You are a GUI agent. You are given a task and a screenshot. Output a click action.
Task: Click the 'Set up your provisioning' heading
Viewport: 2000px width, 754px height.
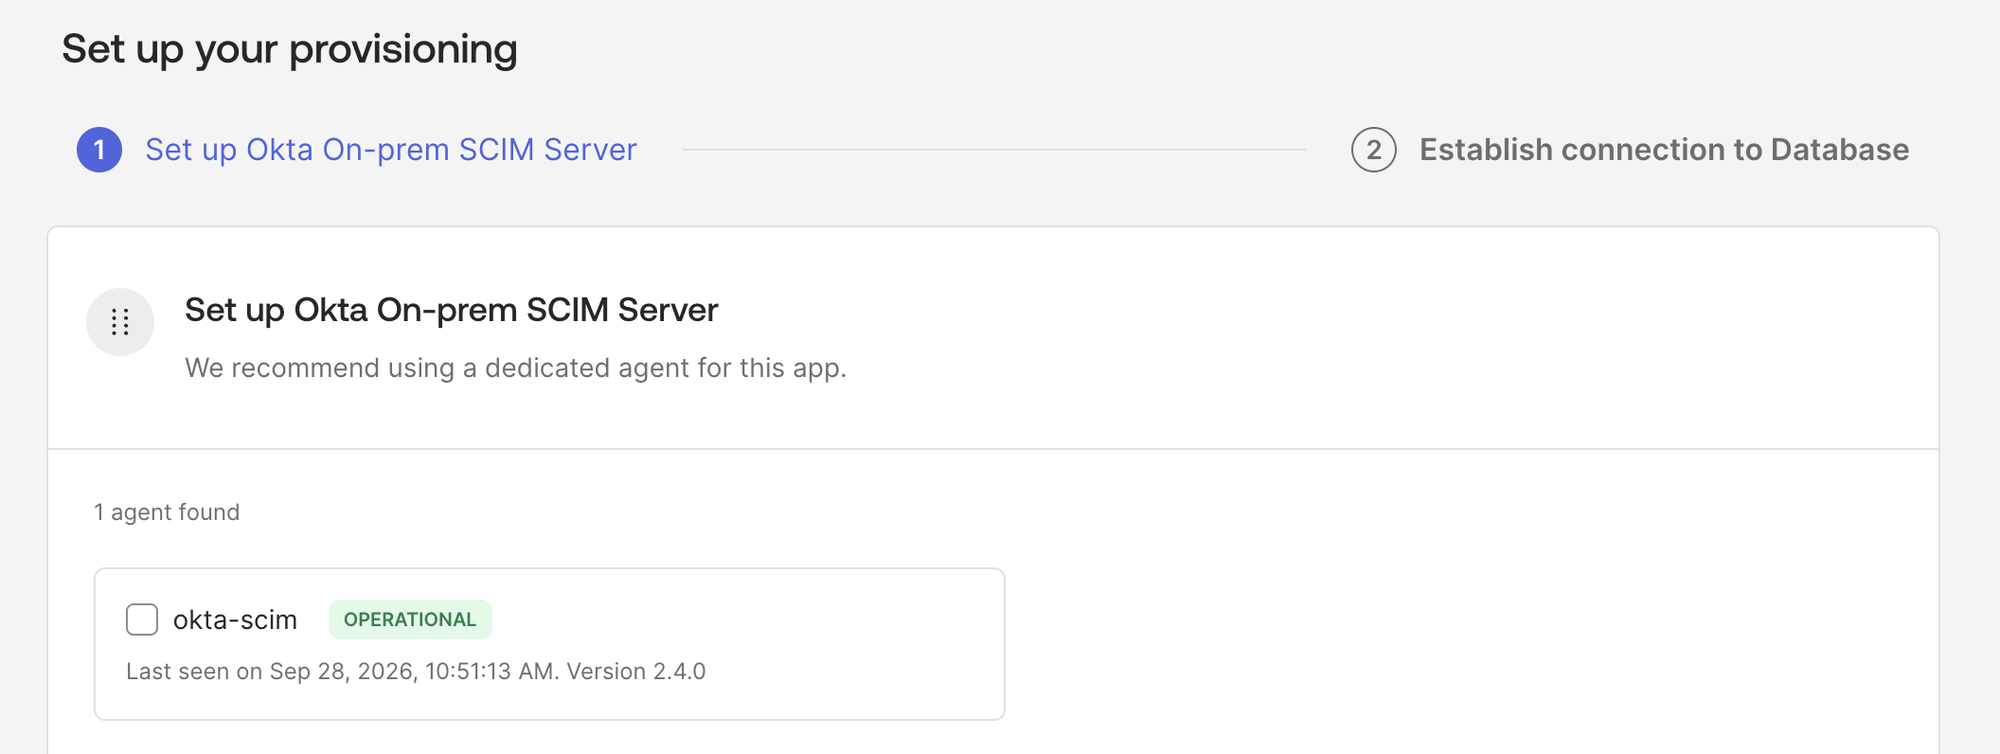tap(290, 49)
